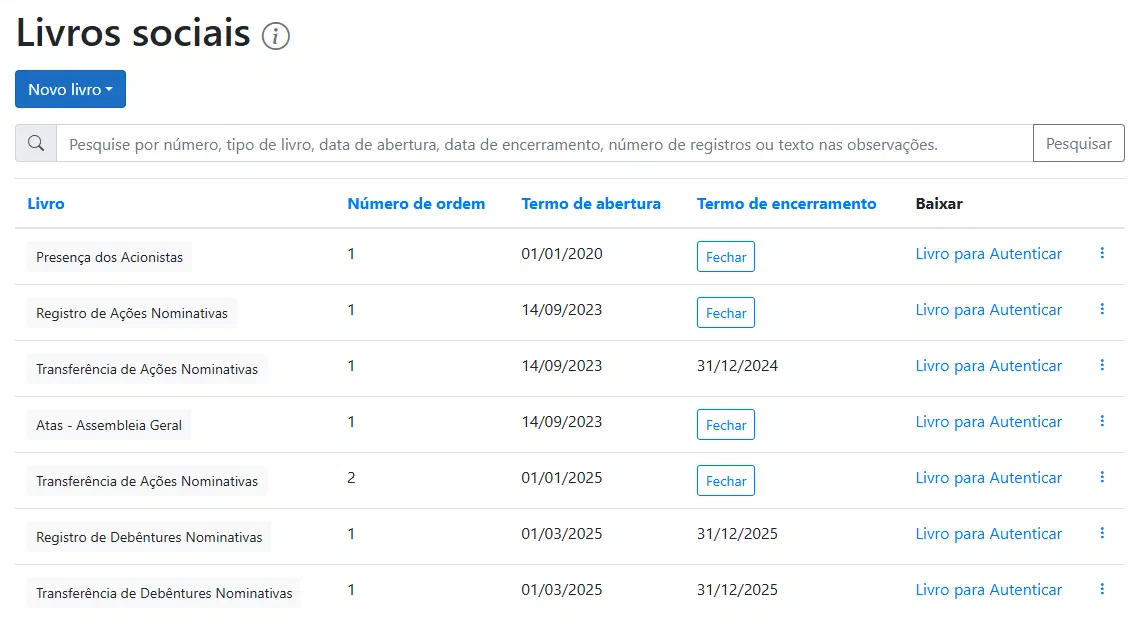Select the Transferência de Debêntures Nominativas label
Screen dimensions: 1142x620
(x=164, y=593)
